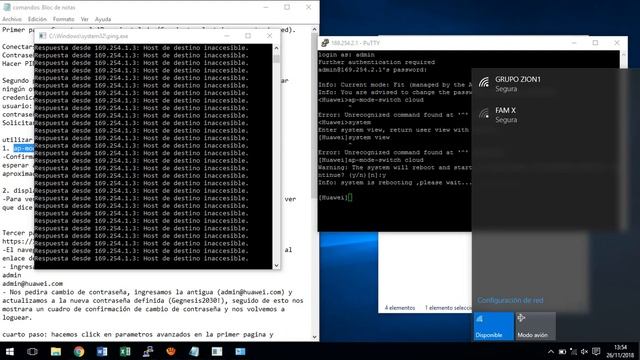Show hidden system tray icons

point(551,351)
